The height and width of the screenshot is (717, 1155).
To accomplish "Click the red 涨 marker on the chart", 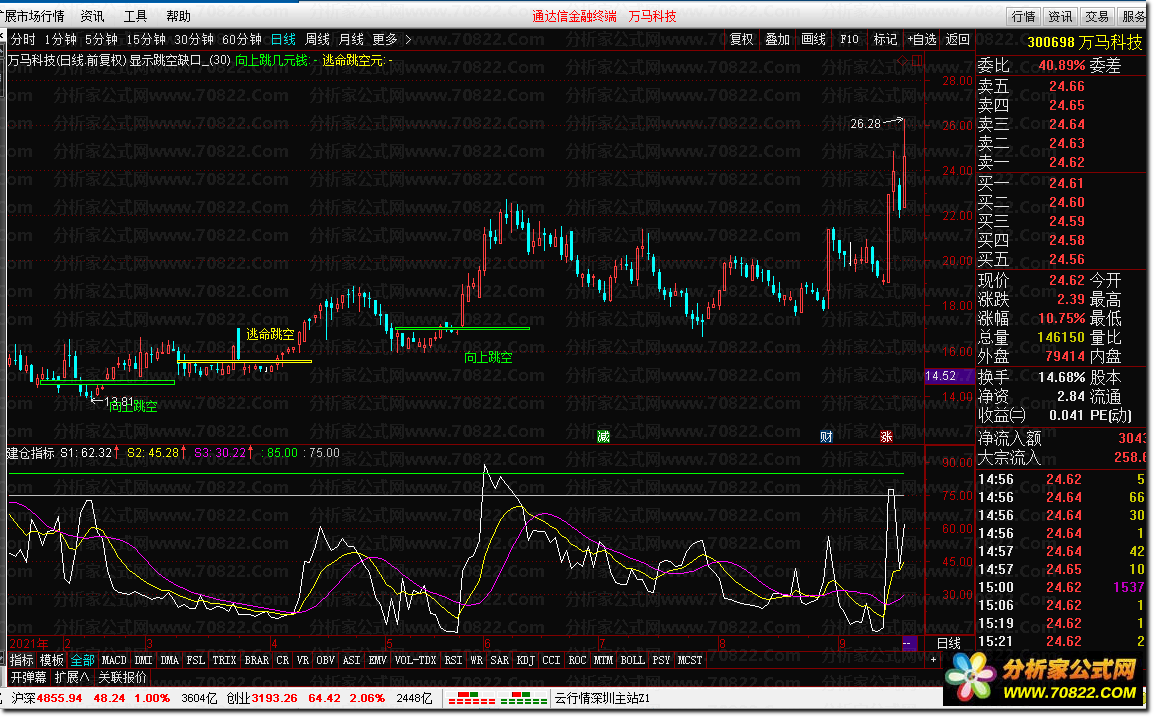I will [886, 436].
